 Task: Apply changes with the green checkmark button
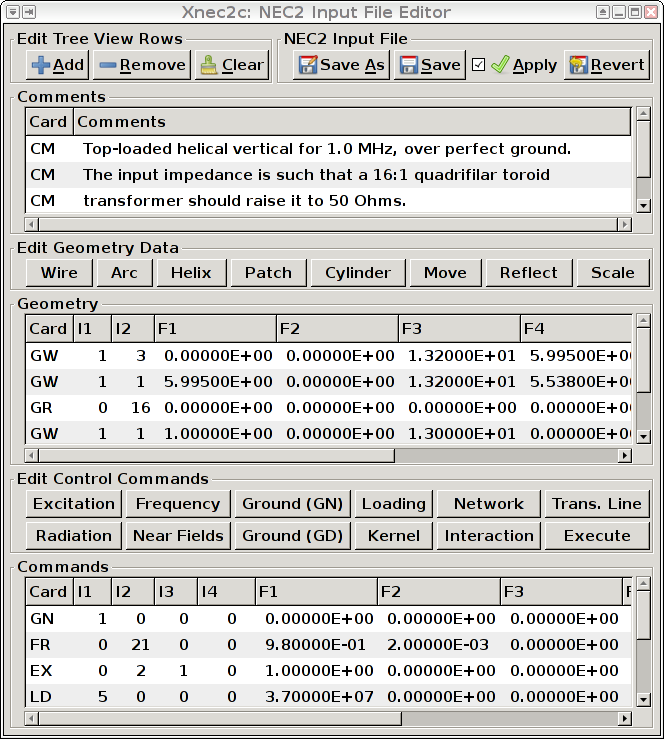524,65
